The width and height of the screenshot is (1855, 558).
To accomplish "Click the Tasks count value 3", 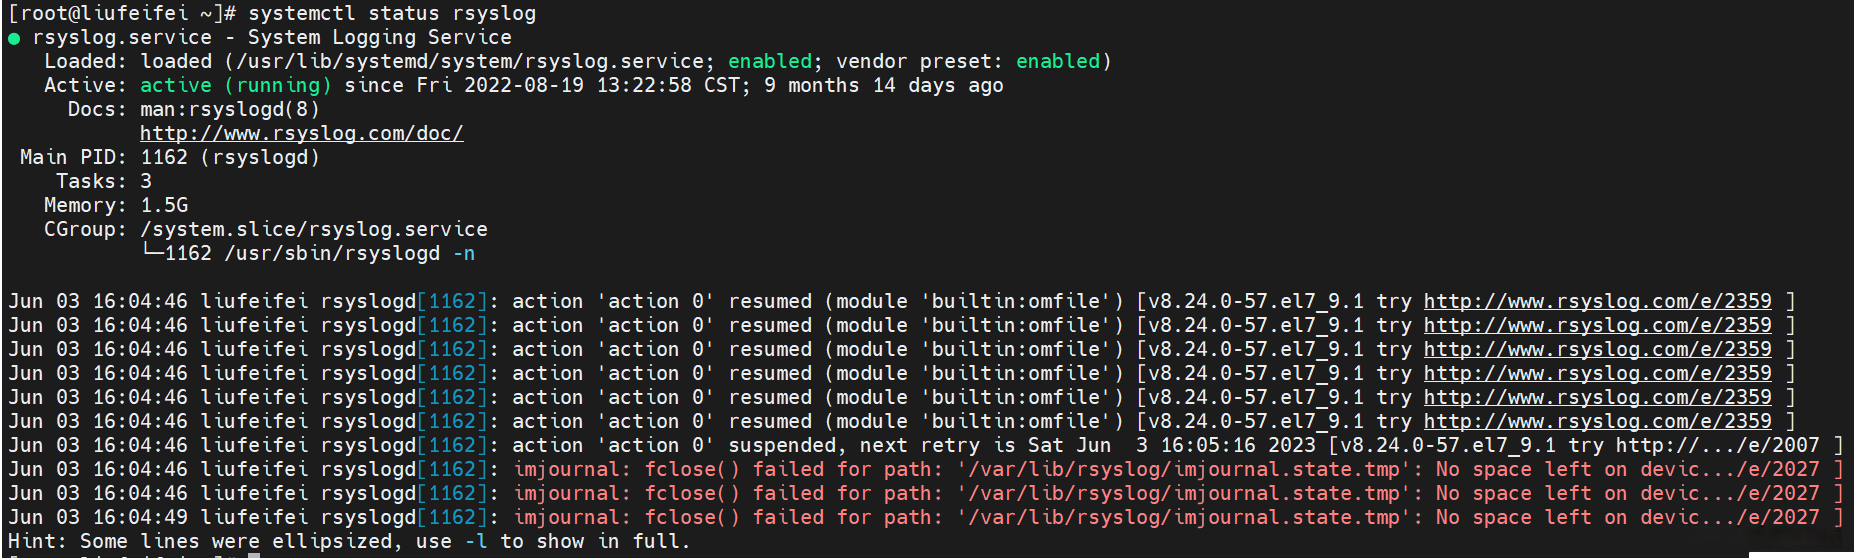I will [x=146, y=181].
